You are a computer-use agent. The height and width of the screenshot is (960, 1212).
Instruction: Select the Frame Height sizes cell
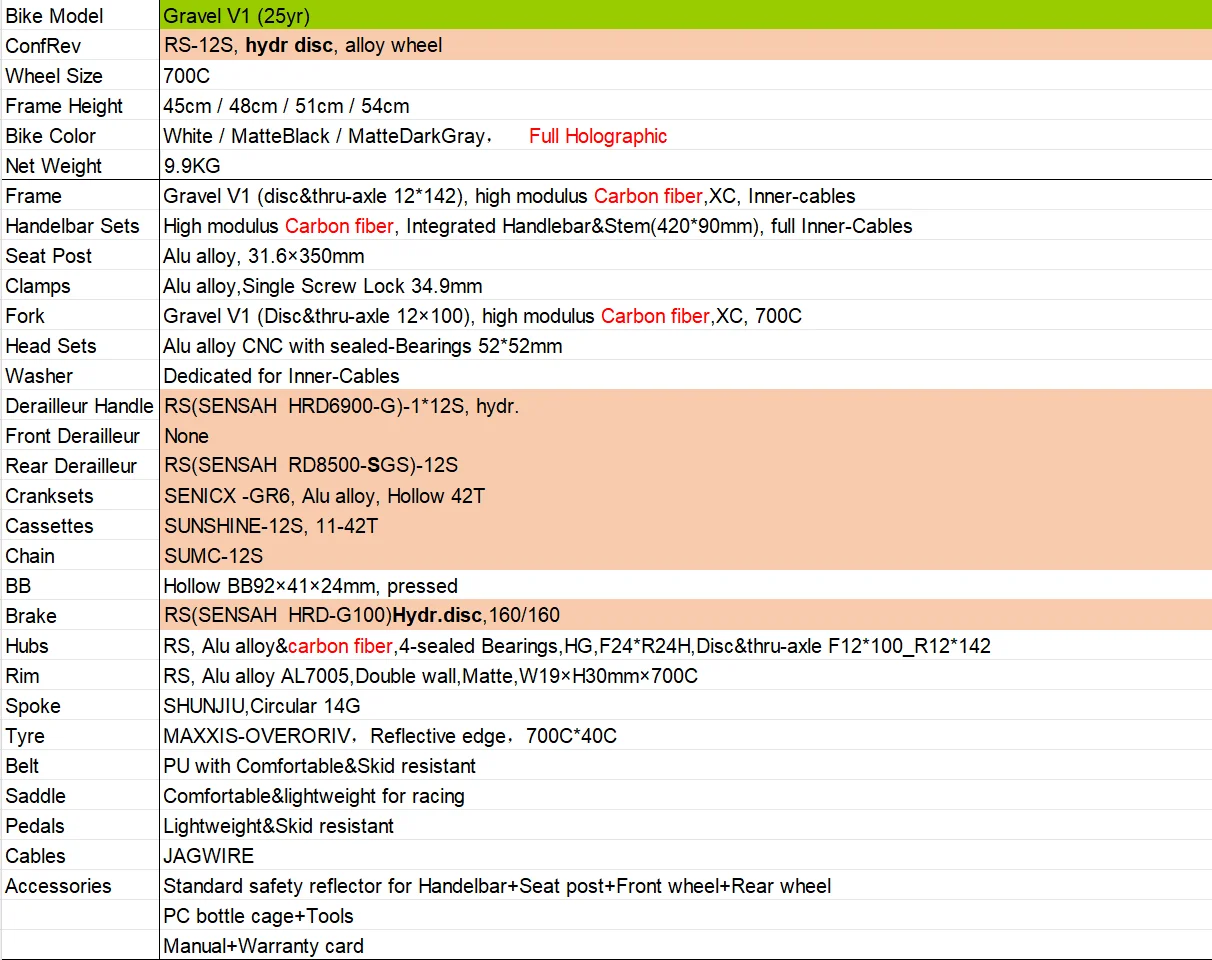(685, 105)
